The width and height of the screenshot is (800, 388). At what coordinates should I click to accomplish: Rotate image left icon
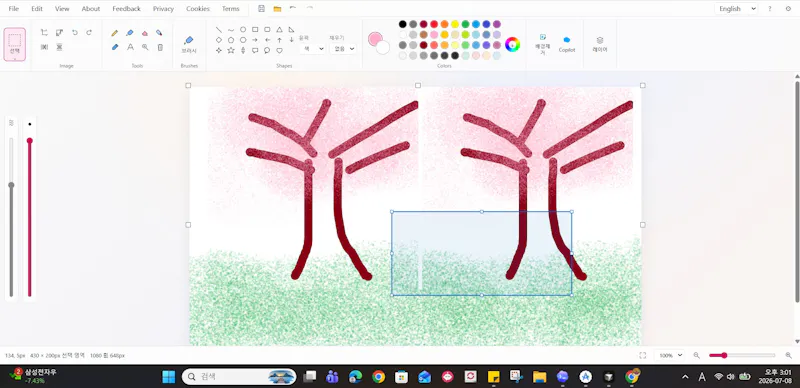pos(74,32)
